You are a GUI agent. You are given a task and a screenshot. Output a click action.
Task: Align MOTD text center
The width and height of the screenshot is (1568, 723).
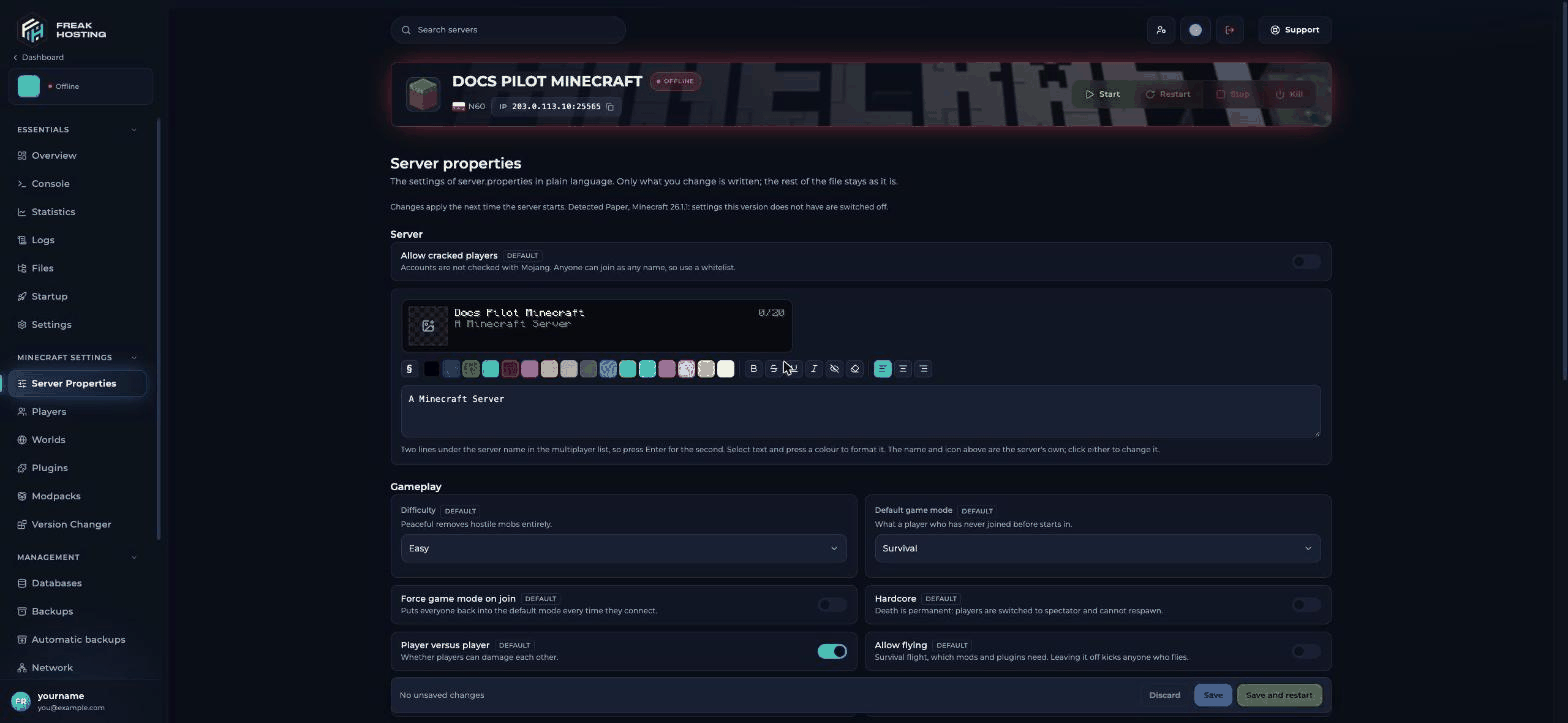(903, 369)
